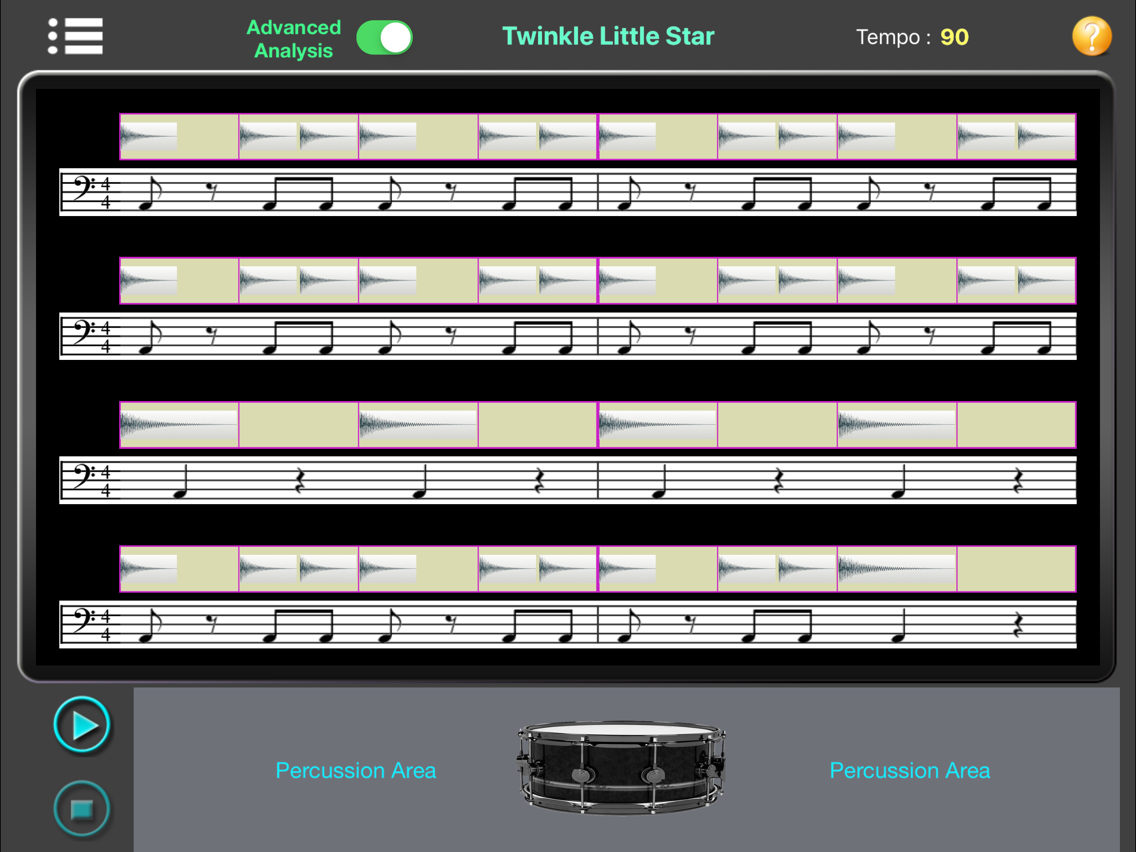Tap the right Percussion Area label

[910, 770]
